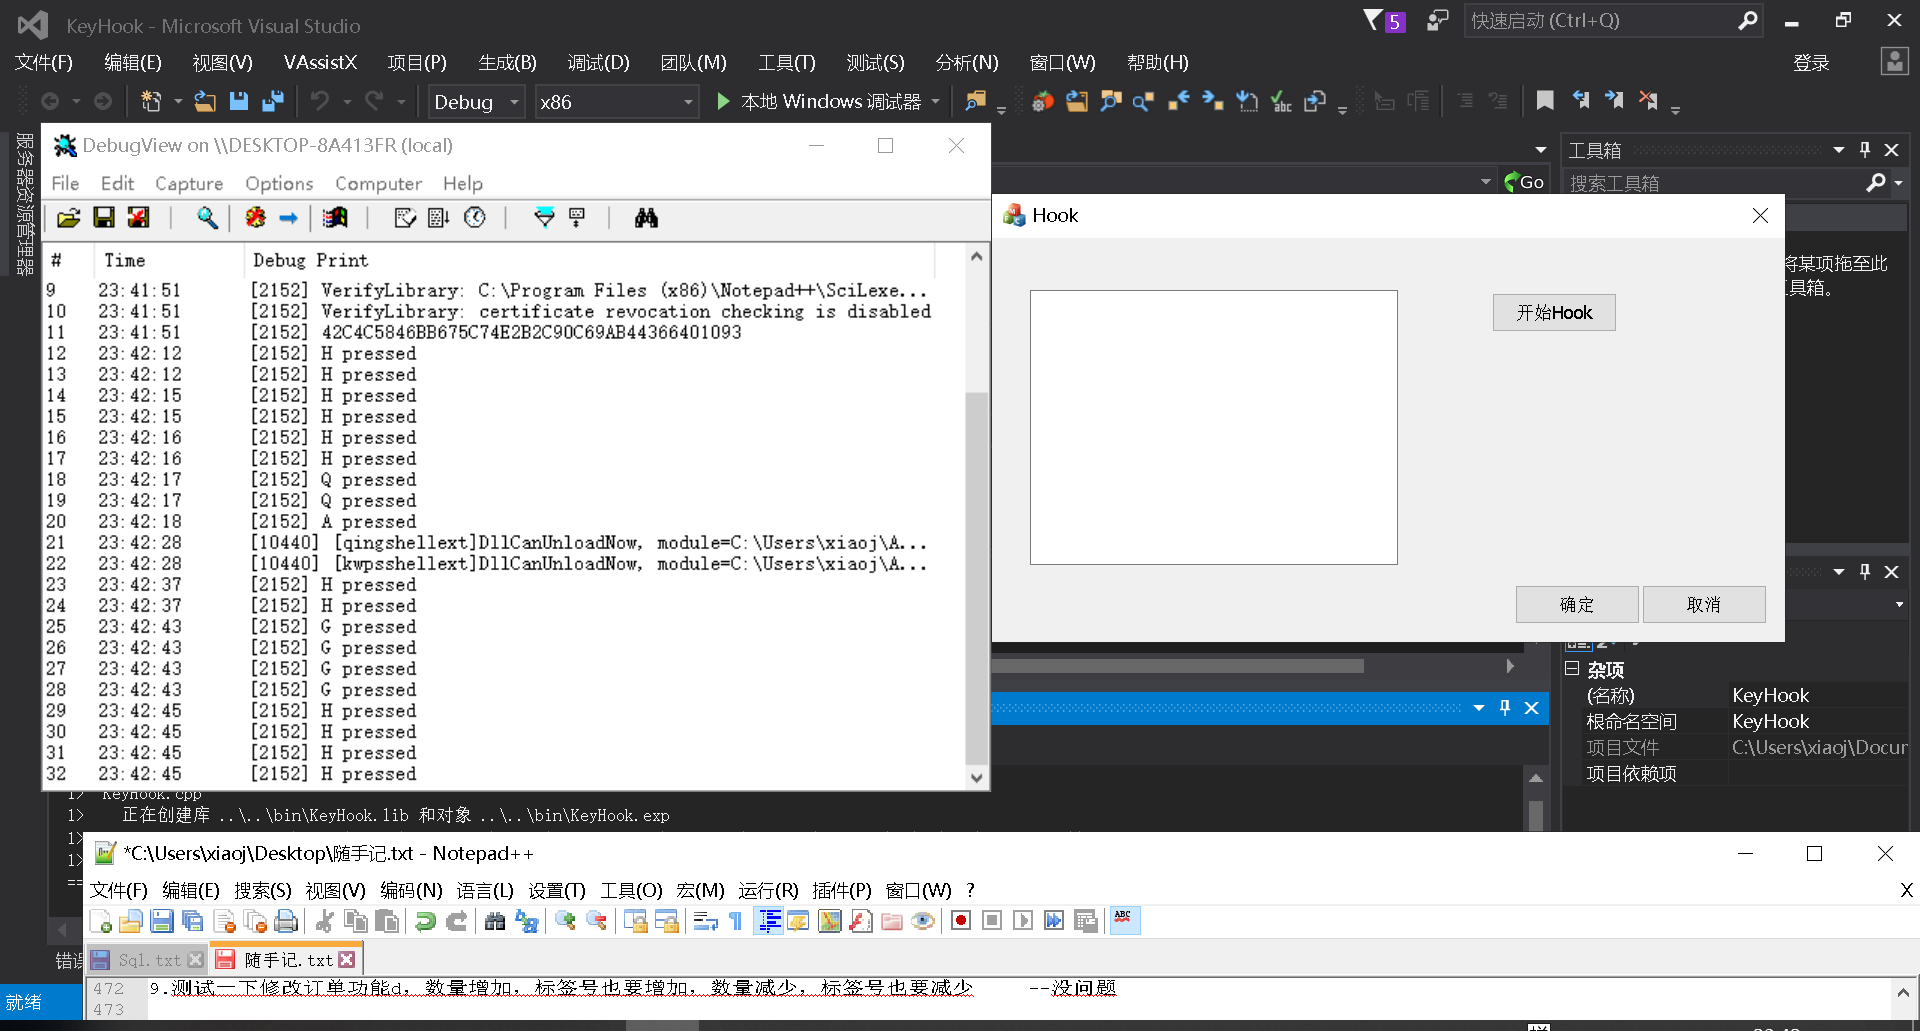Click 开始Hook button in Hook dialog
1920x1031 pixels.
1554,312
